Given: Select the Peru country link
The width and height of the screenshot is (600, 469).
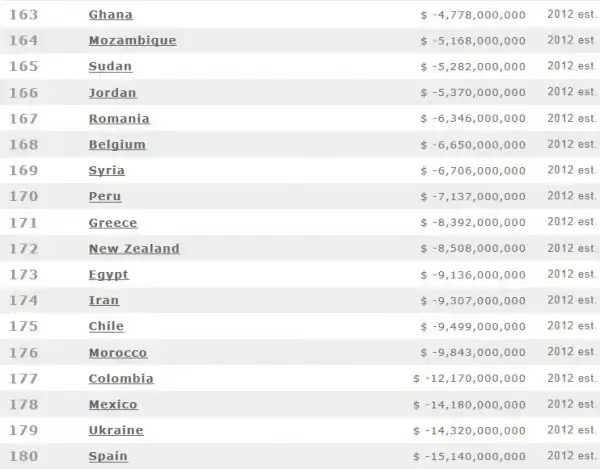Looking at the screenshot, I should click(x=105, y=197).
